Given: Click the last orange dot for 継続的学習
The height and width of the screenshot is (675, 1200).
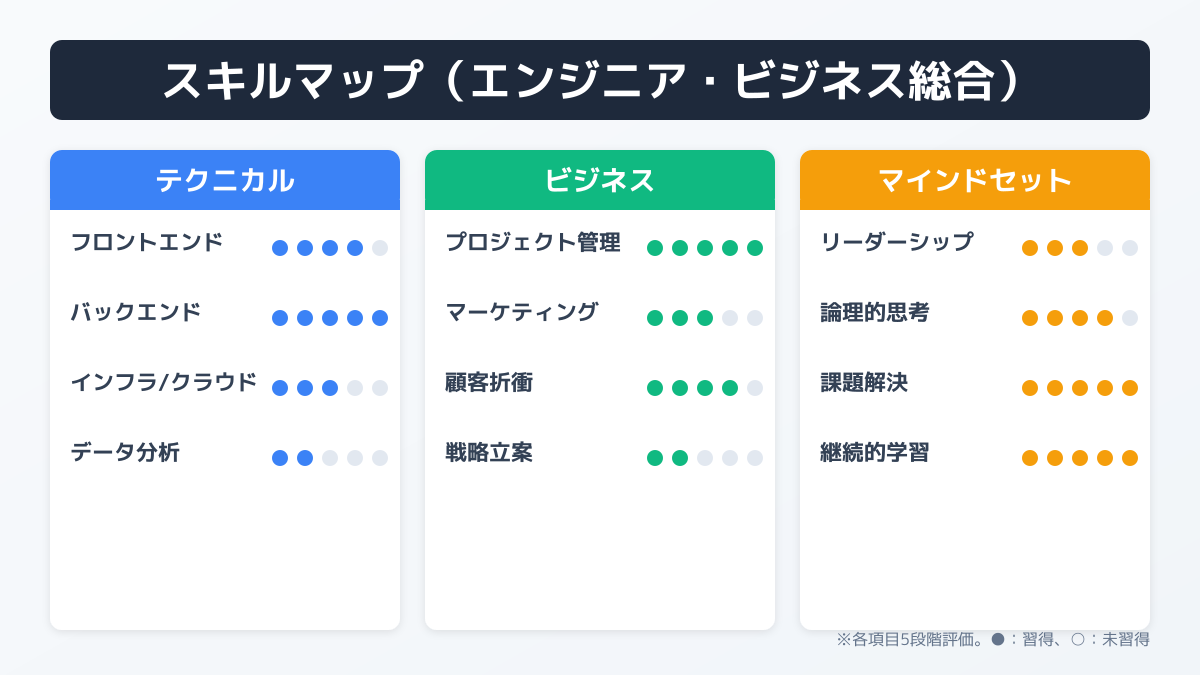Looking at the screenshot, I should [1130, 458].
